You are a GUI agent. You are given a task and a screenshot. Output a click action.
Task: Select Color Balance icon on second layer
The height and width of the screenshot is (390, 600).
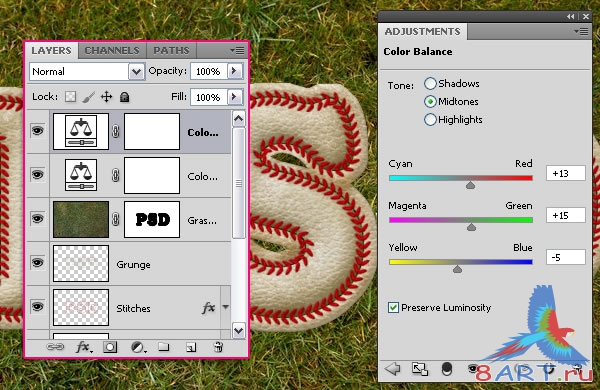(81, 175)
